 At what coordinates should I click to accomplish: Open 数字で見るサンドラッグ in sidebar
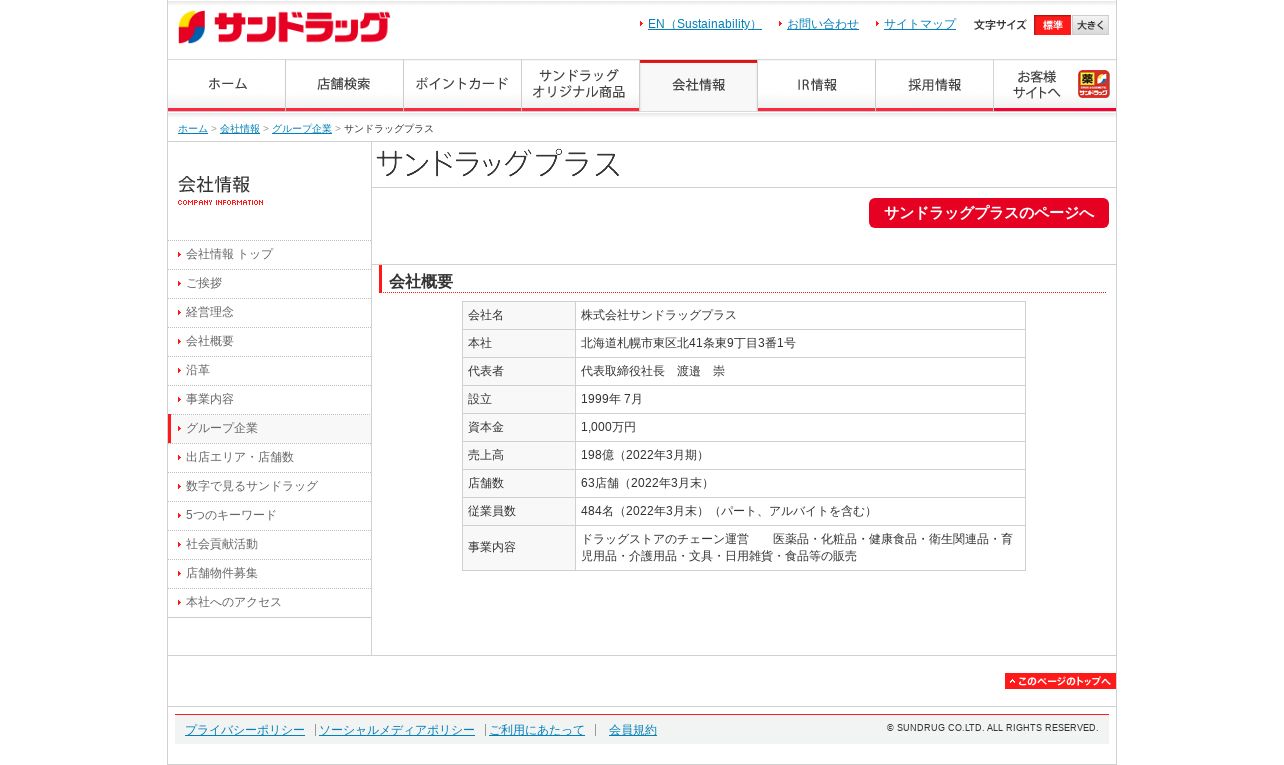coord(269,487)
